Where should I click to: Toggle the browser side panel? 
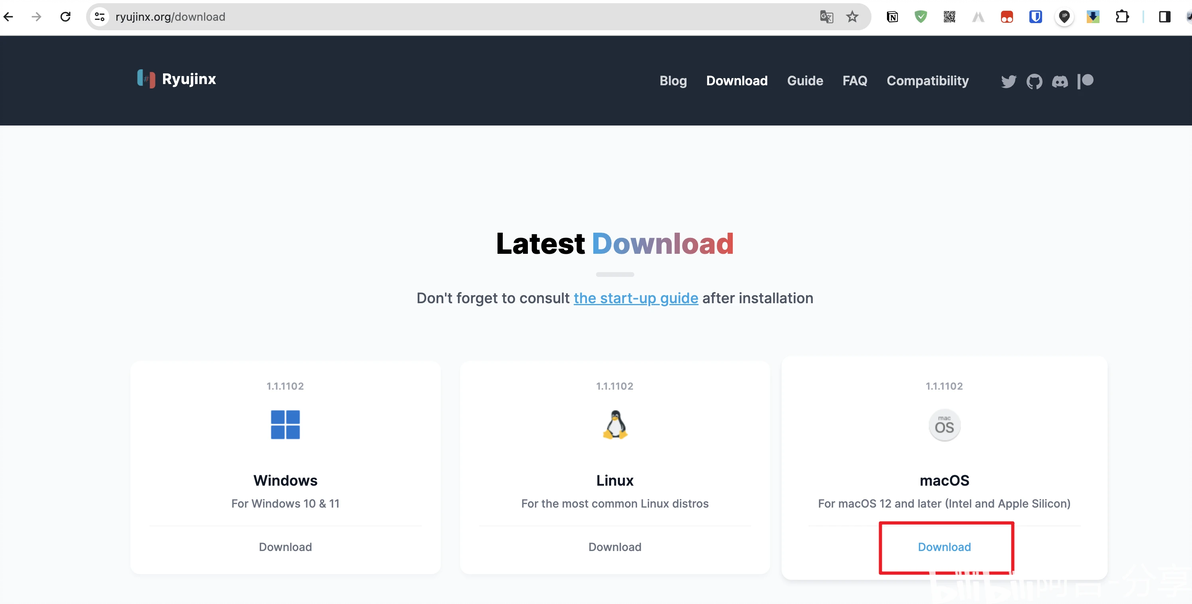(x=1164, y=17)
